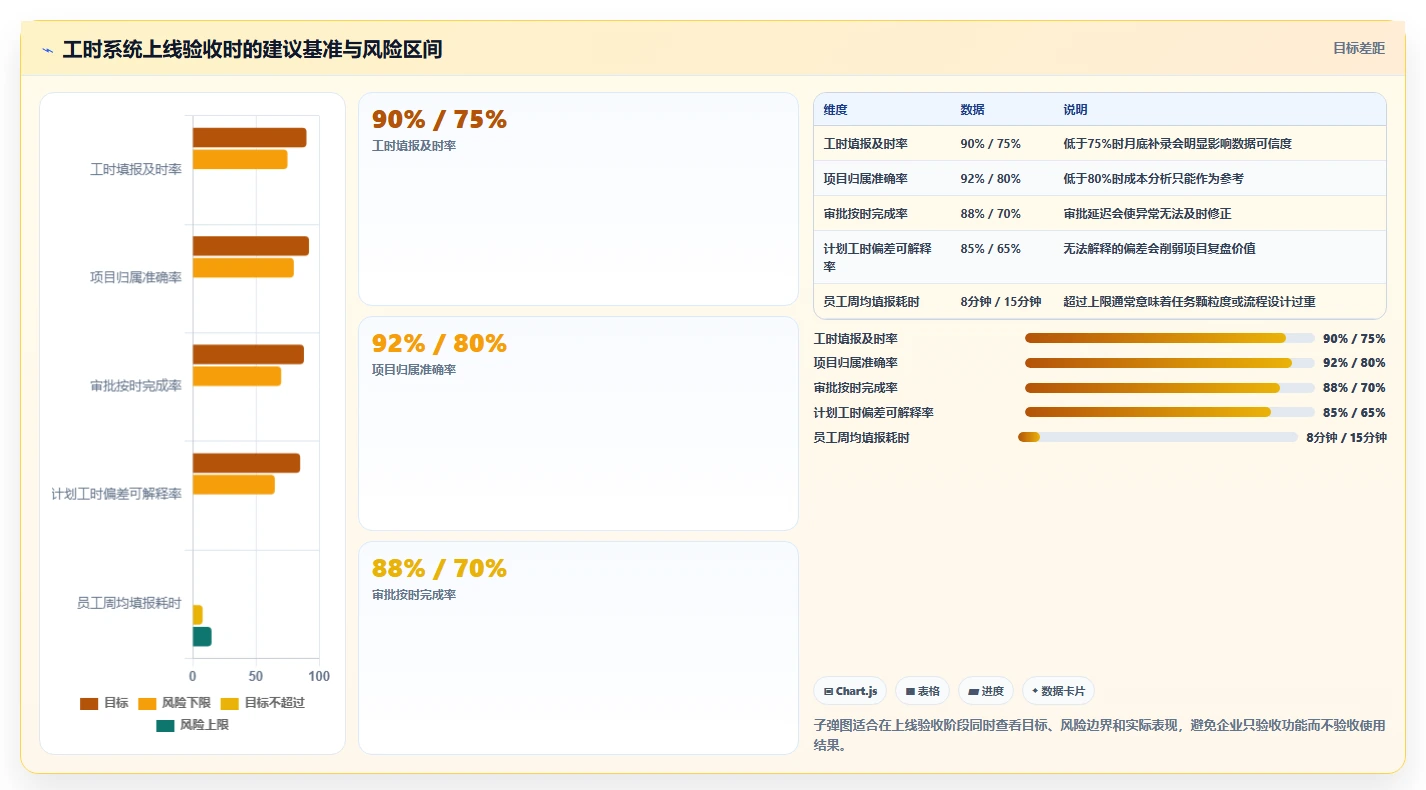
Task: Open the 92% / 80% data card
Action: pos(578,424)
